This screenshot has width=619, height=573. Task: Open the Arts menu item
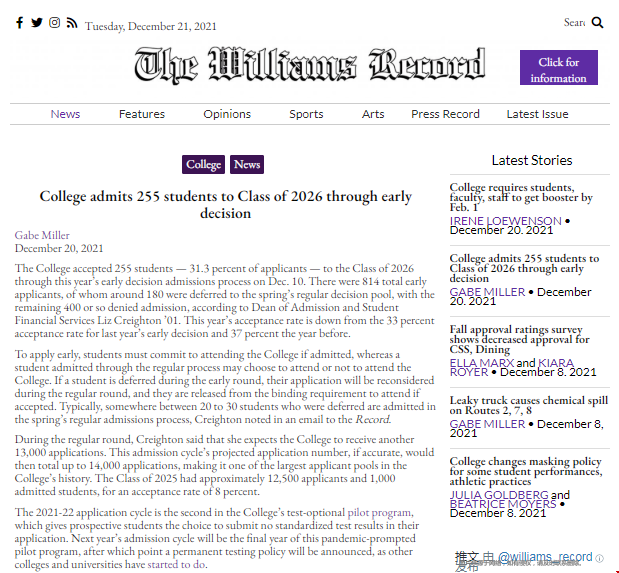[x=373, y=114]
